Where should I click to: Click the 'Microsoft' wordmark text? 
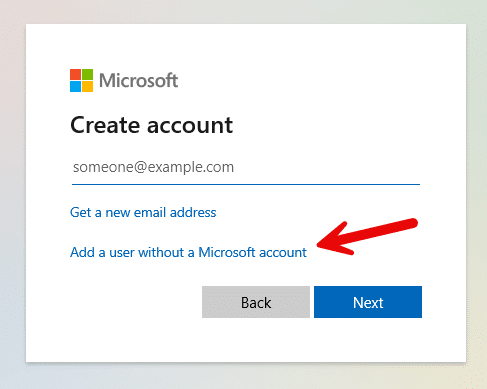(x=138, y=81)
